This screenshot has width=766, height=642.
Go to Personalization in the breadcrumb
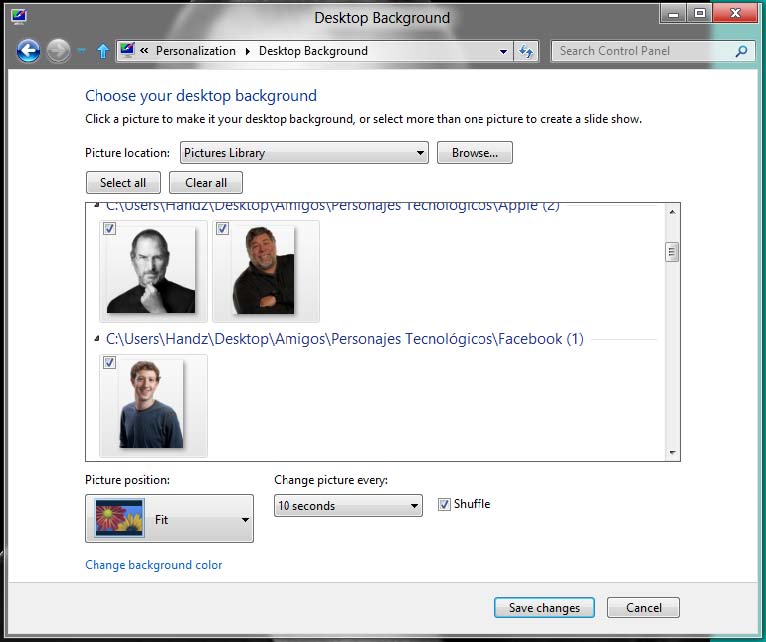point(196,51)
